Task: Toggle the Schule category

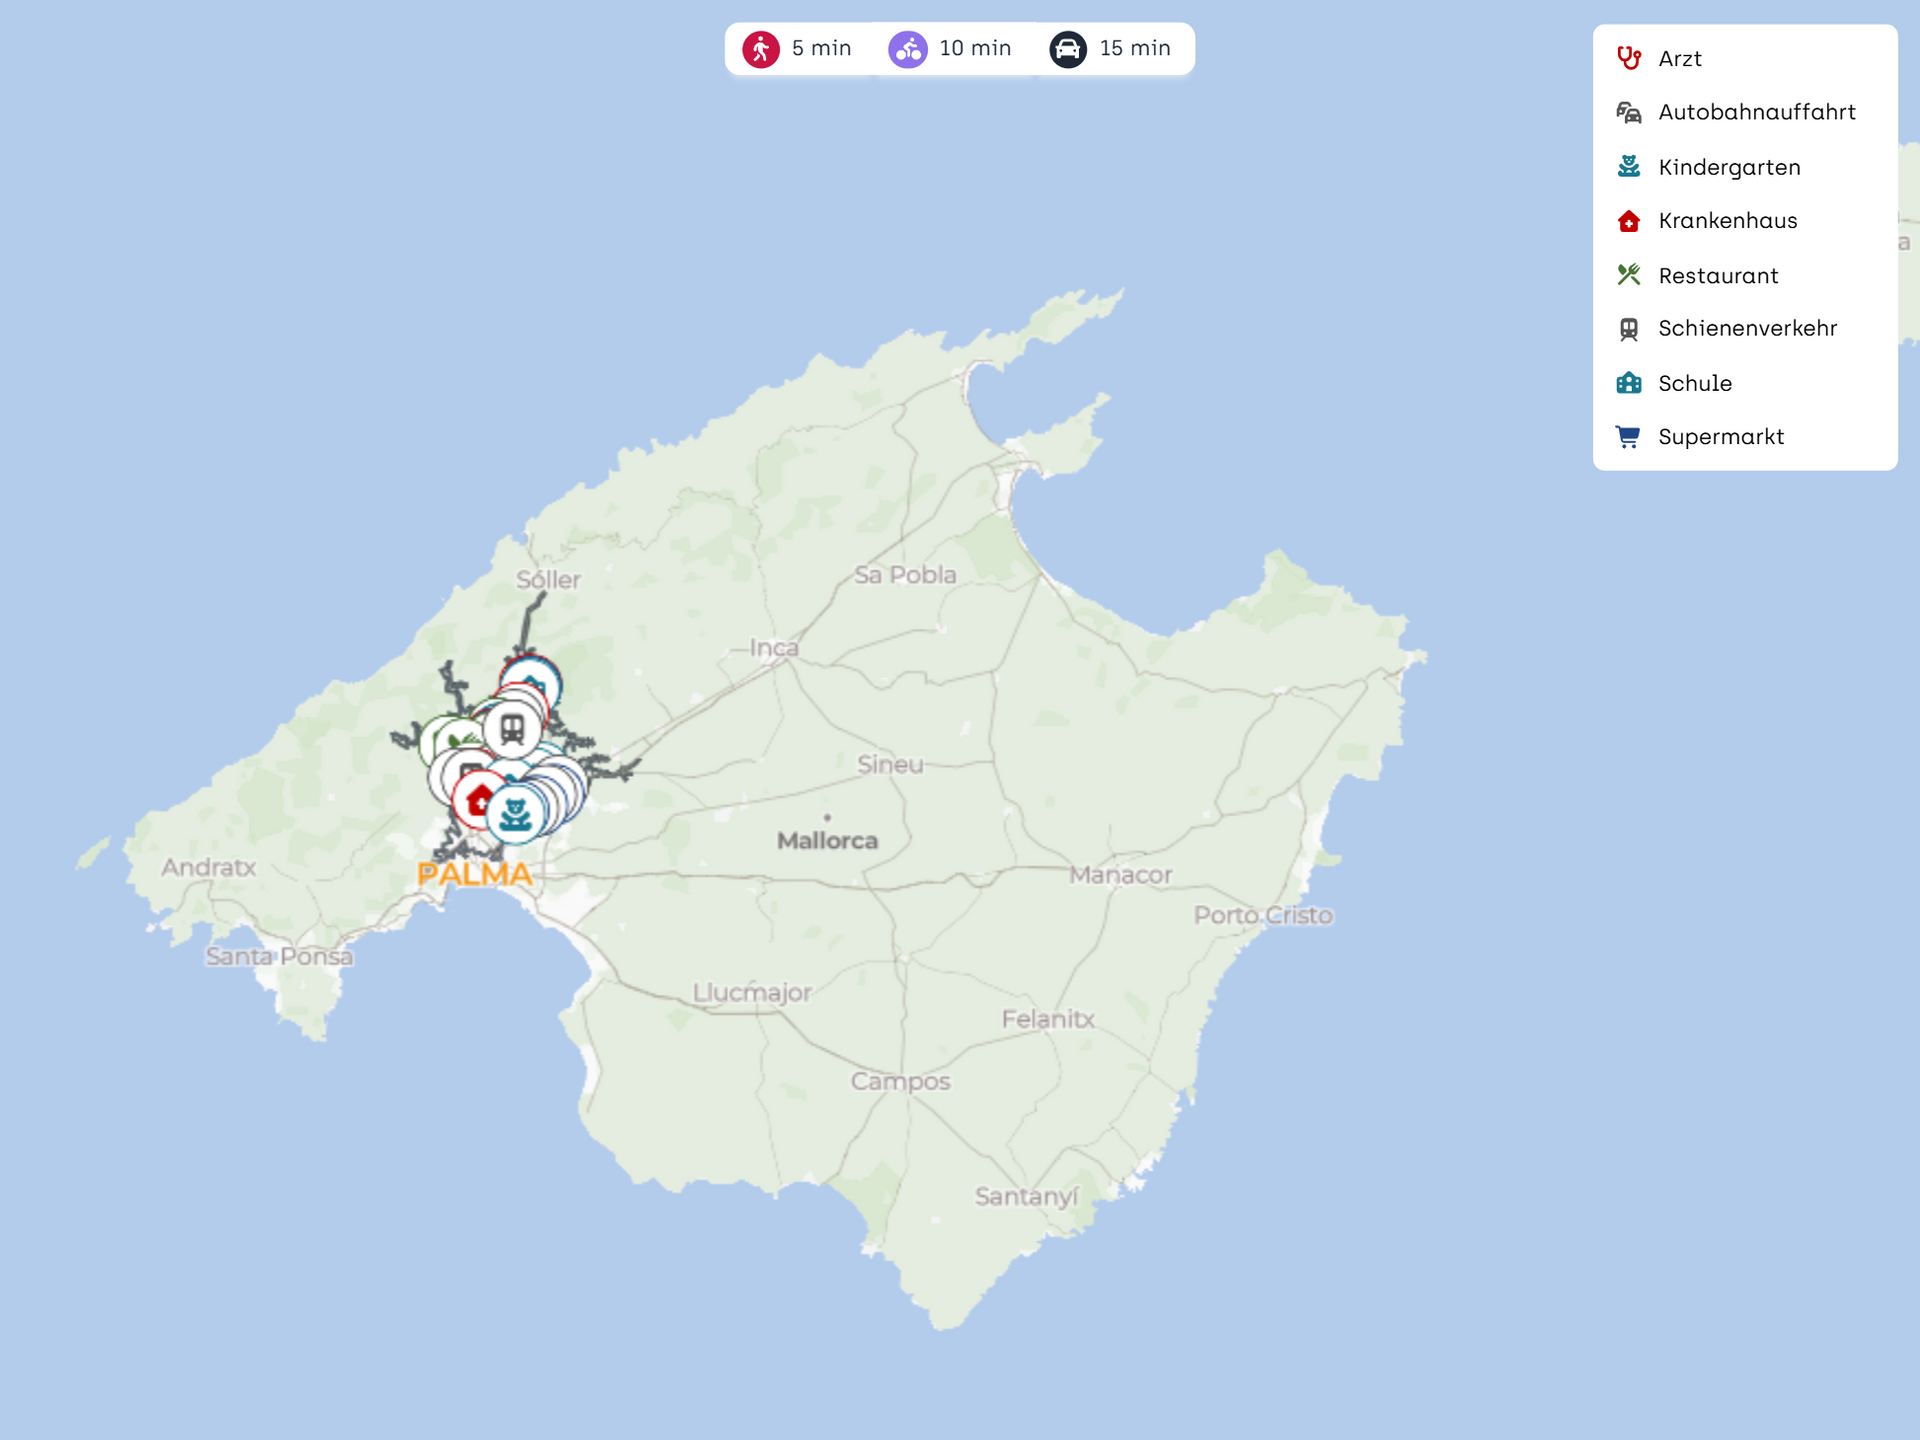Action: point(1694,383)
